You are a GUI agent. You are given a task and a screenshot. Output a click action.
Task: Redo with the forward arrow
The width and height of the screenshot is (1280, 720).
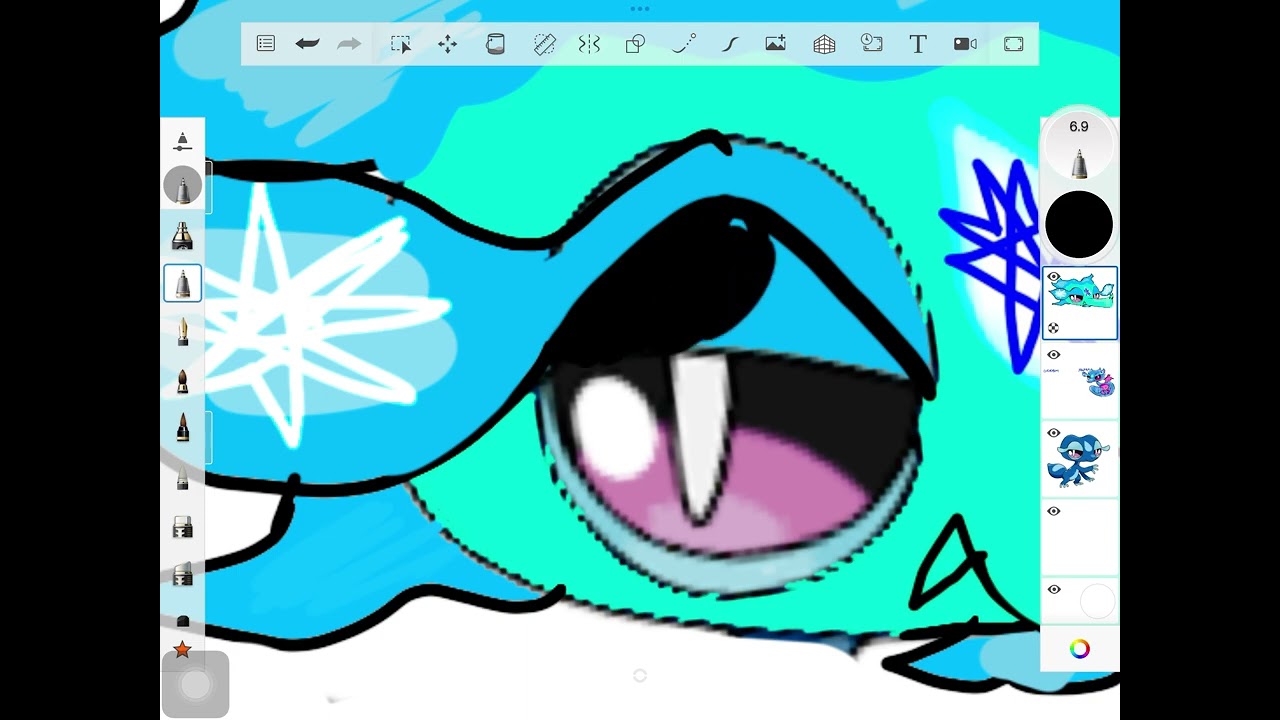pyautogui.click(x=349, y=44)
